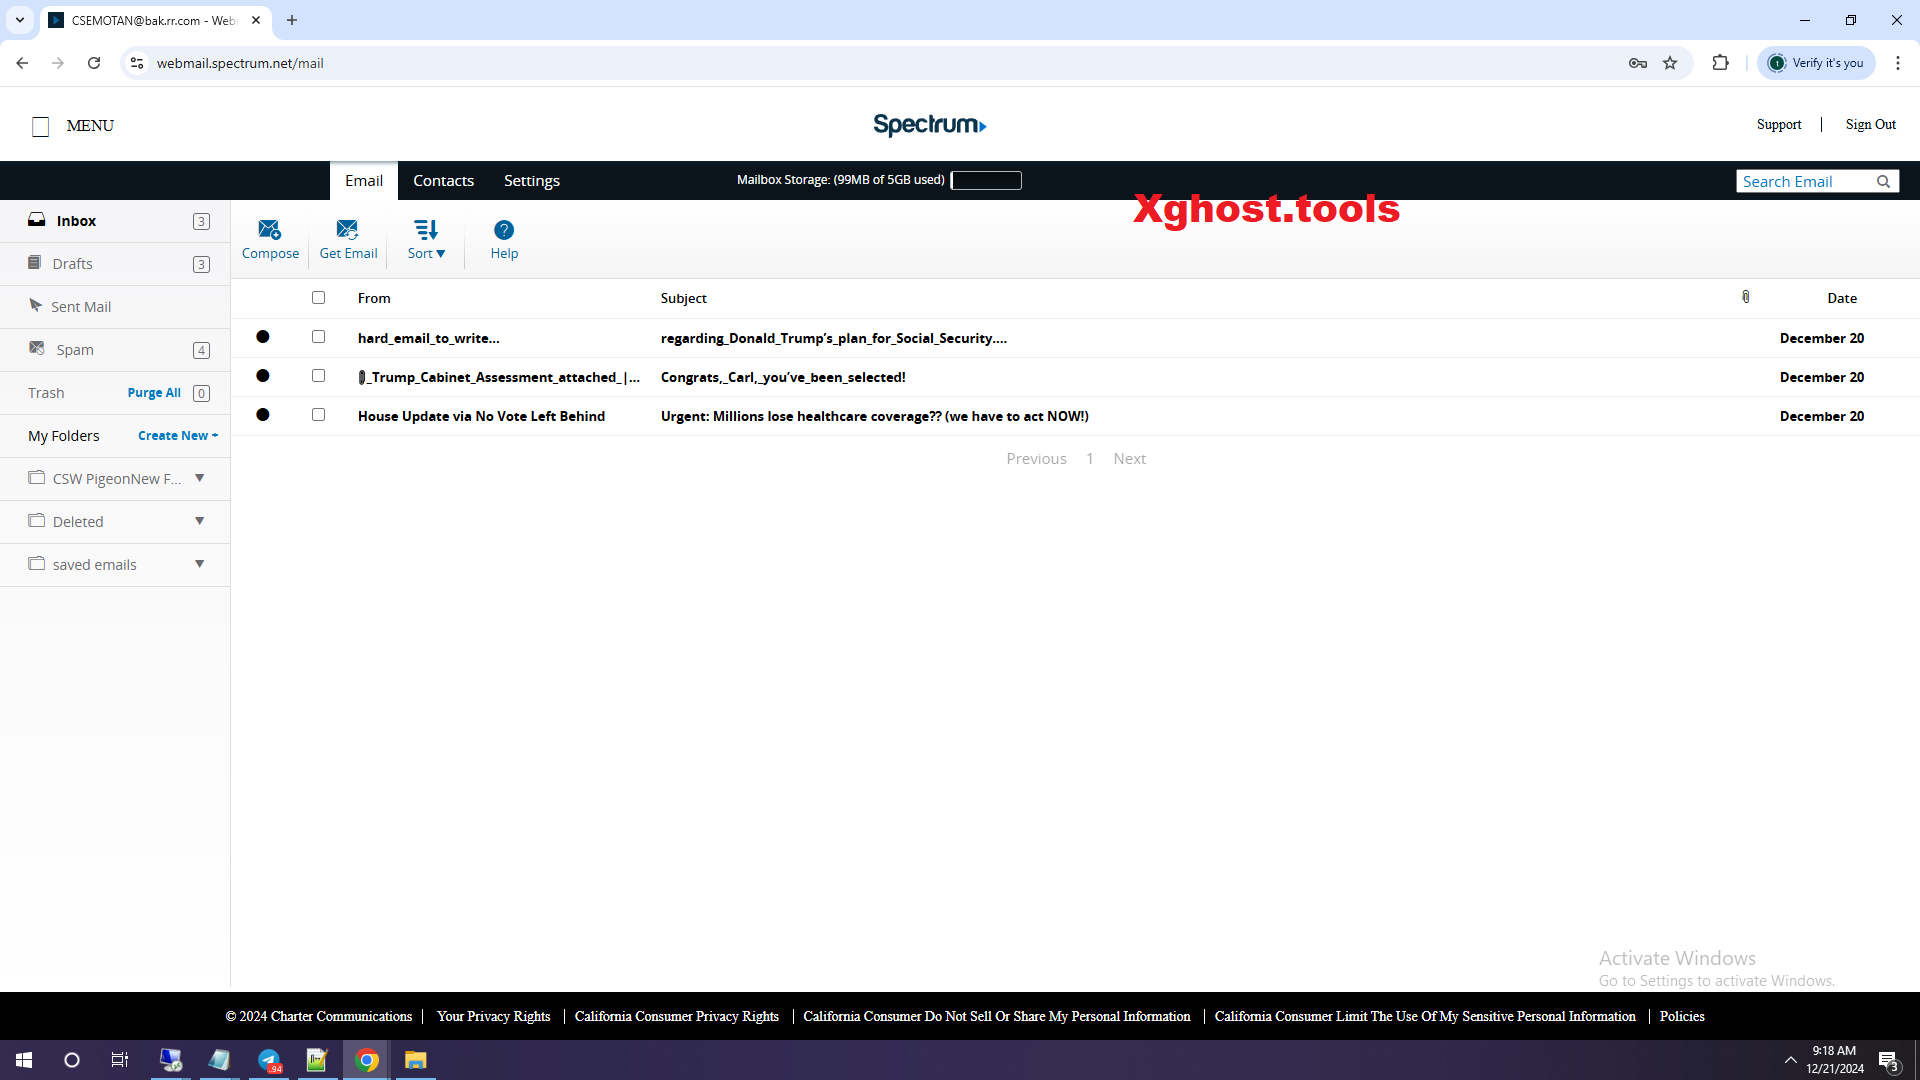Switch to the Contacts tab
This screenshot has height=1080, width=1920.
443,181
